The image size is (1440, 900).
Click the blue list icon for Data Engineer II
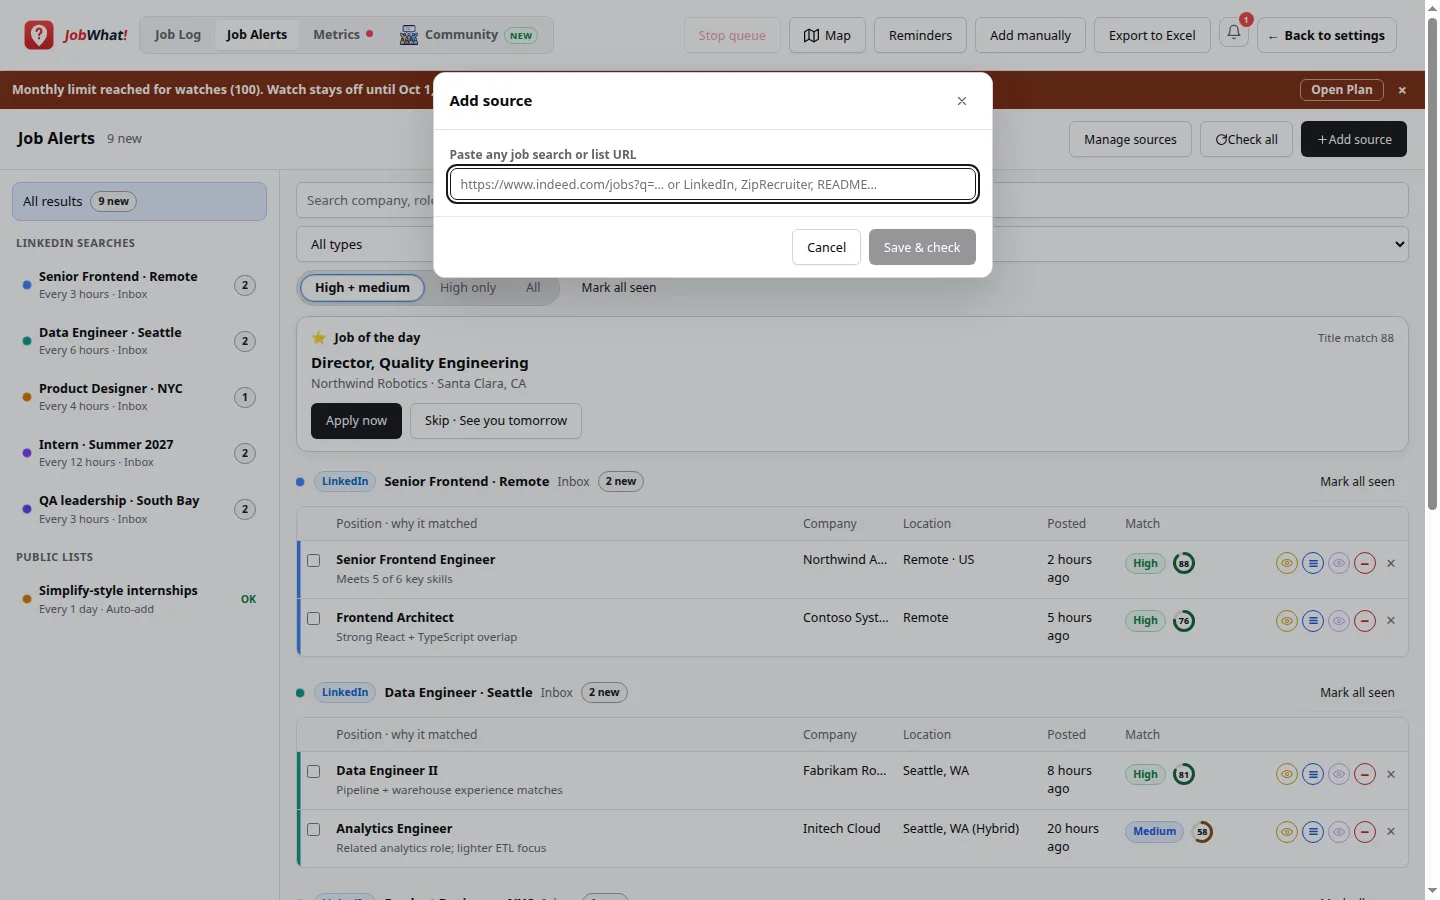click(1313, 774)
